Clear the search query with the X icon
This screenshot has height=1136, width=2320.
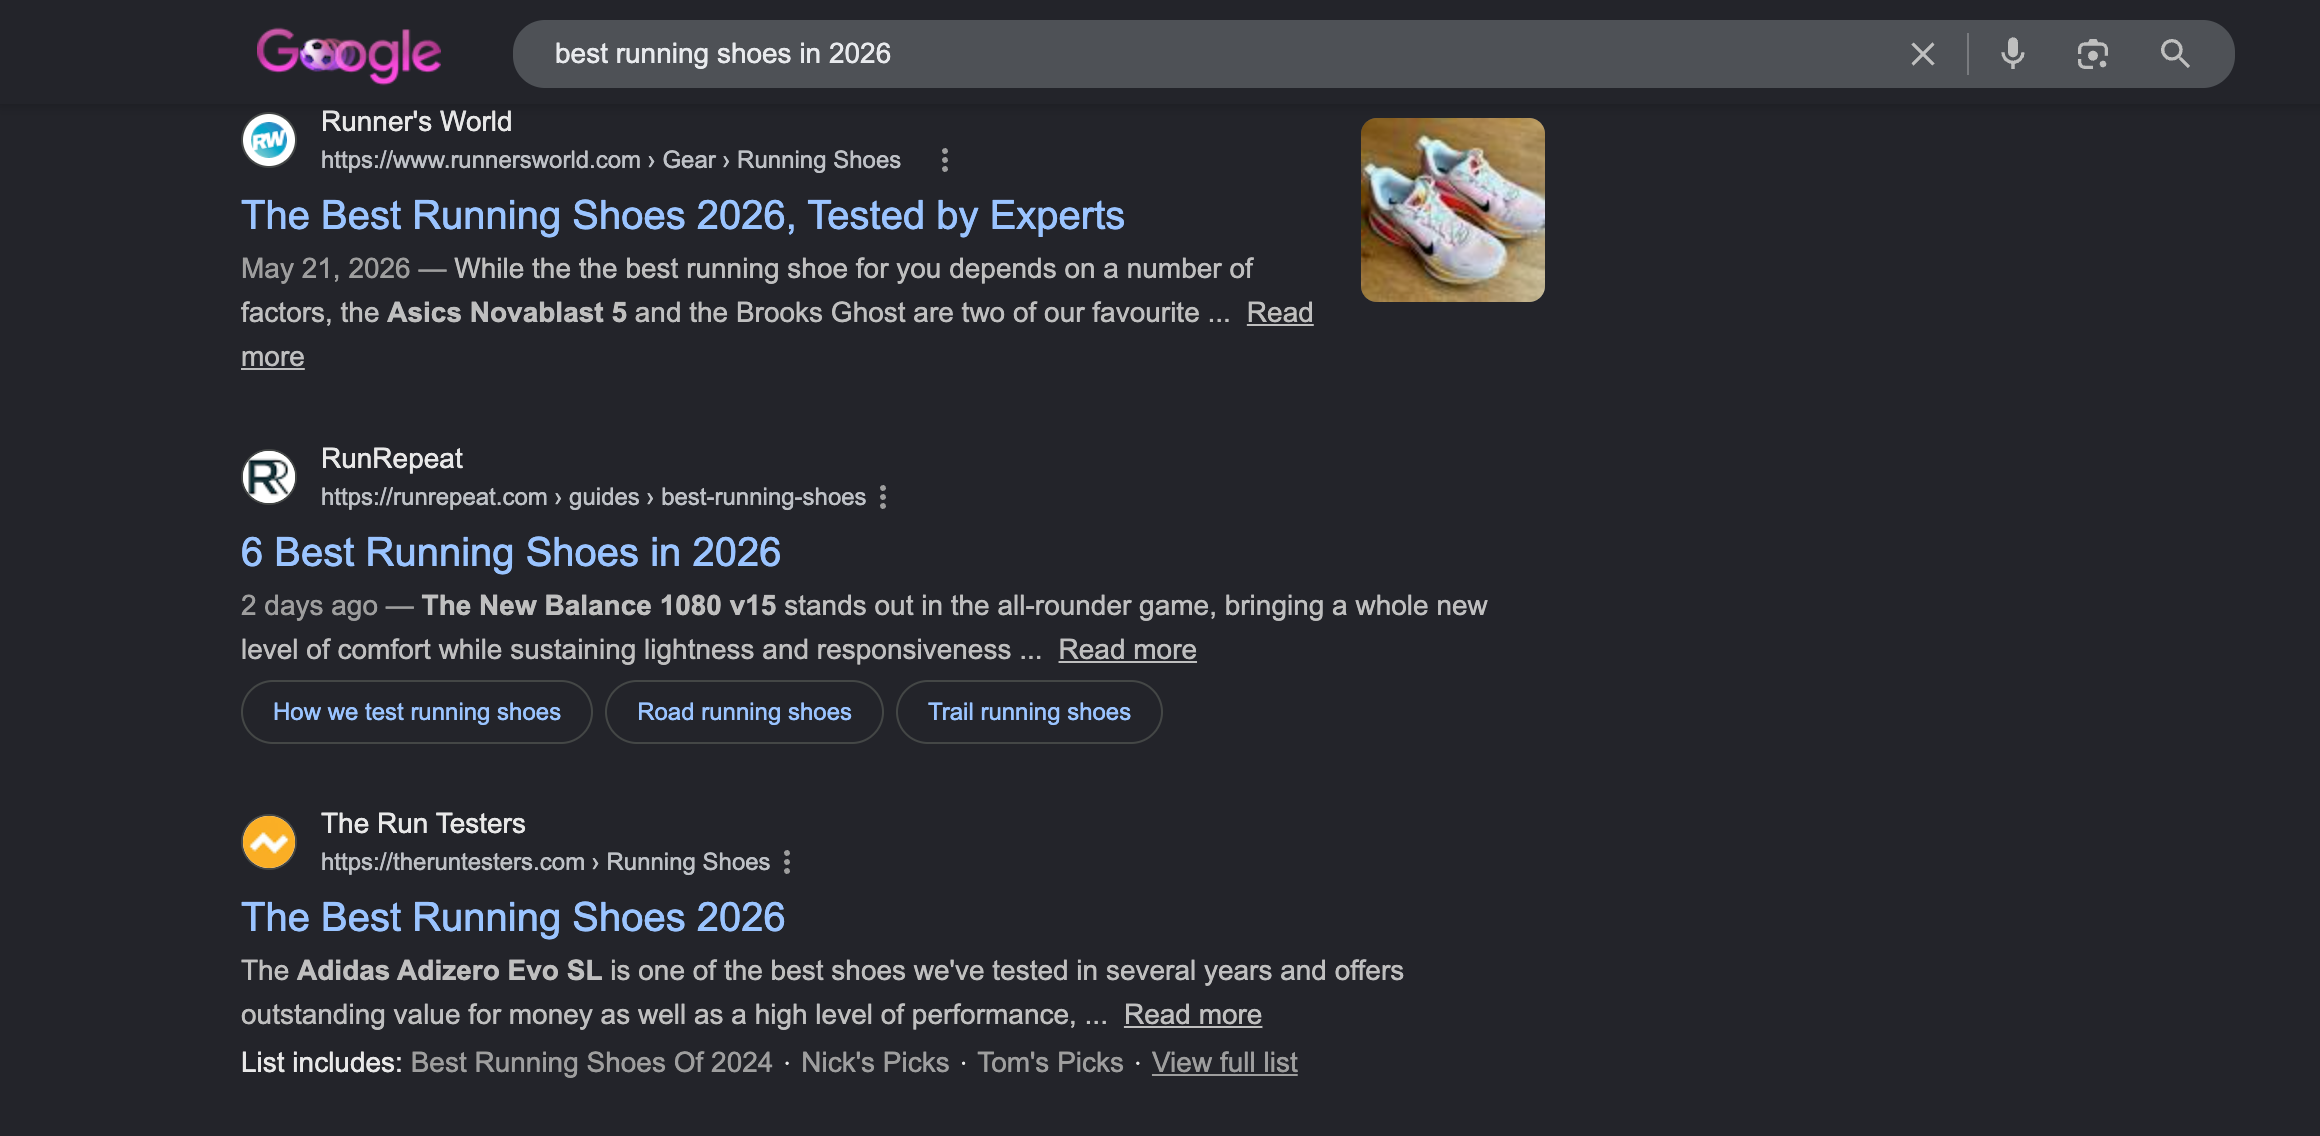coord(1922,54)
